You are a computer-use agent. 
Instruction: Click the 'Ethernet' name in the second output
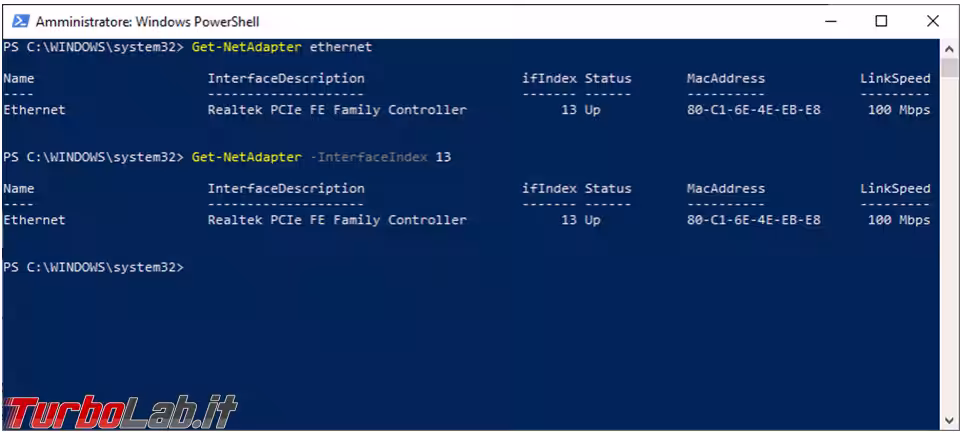click(34, 220)
